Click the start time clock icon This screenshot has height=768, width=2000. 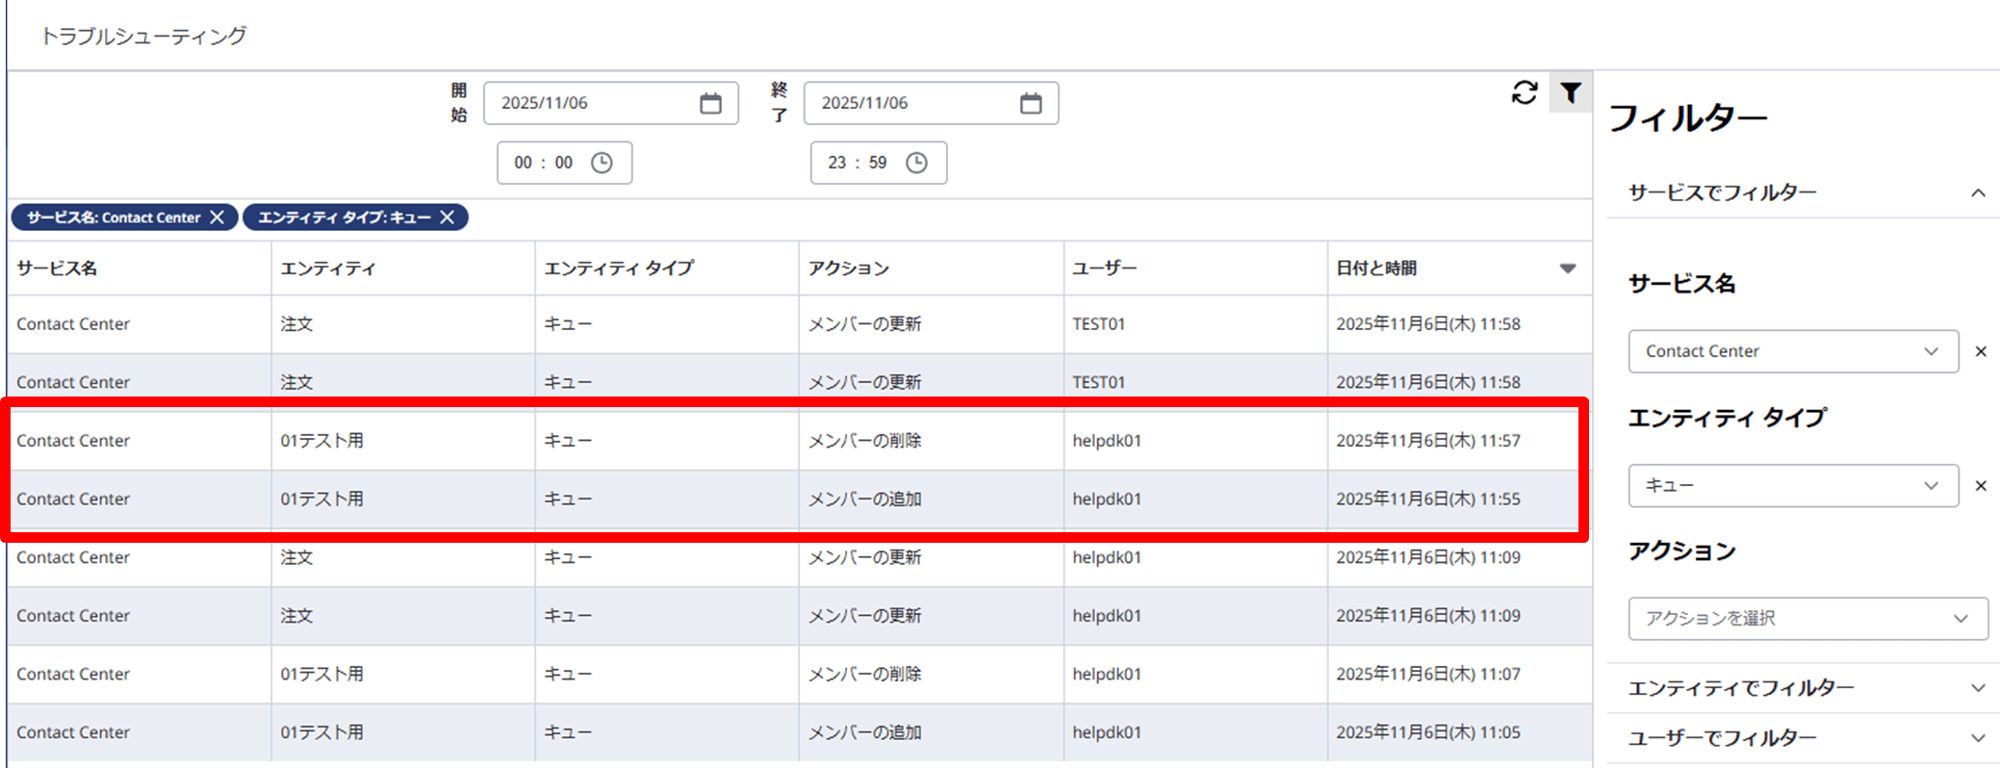coord(601,163)
